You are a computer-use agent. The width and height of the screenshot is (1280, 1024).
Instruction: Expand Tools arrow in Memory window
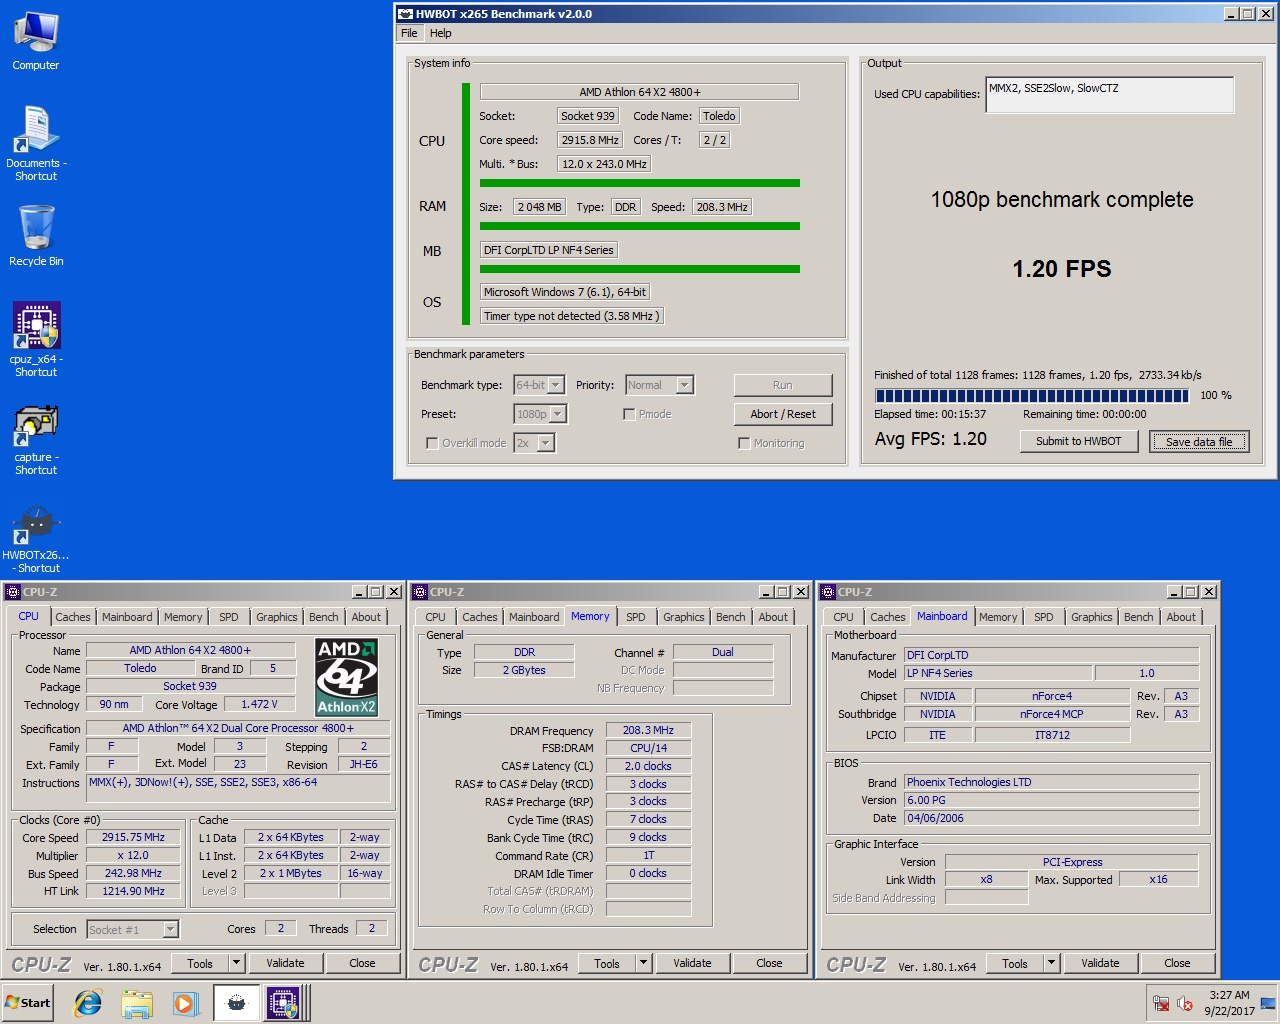[x=644, y=963]
